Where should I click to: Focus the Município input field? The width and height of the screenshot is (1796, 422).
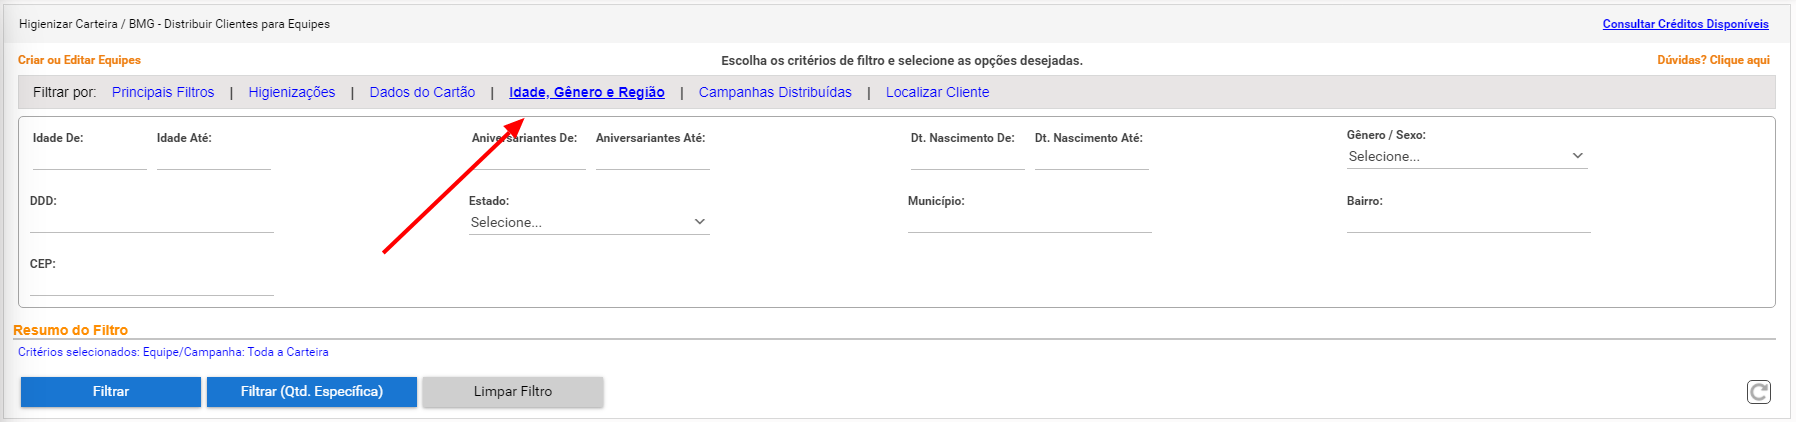[1030, 221]
